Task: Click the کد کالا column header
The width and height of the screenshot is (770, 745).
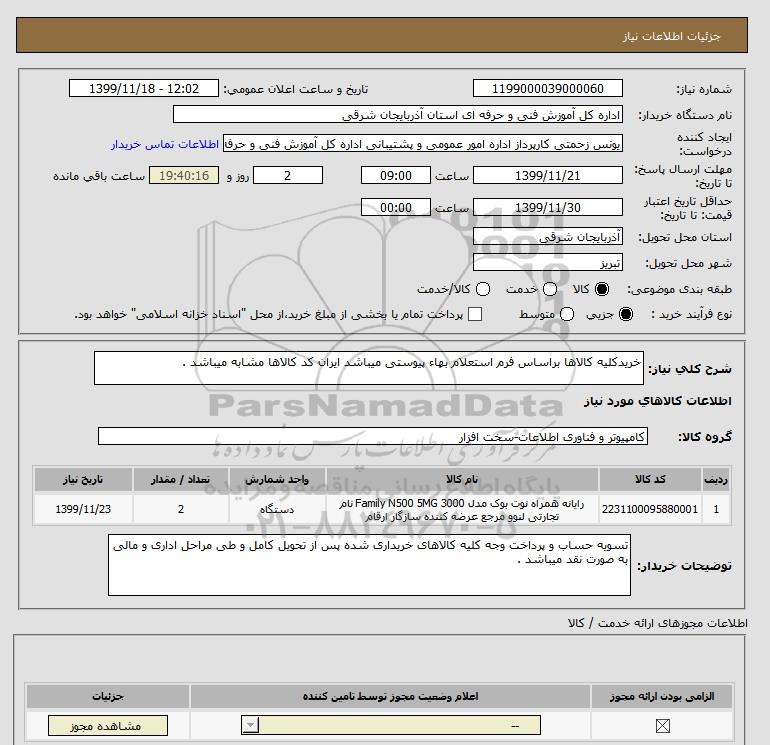Action: pos(650,479)
